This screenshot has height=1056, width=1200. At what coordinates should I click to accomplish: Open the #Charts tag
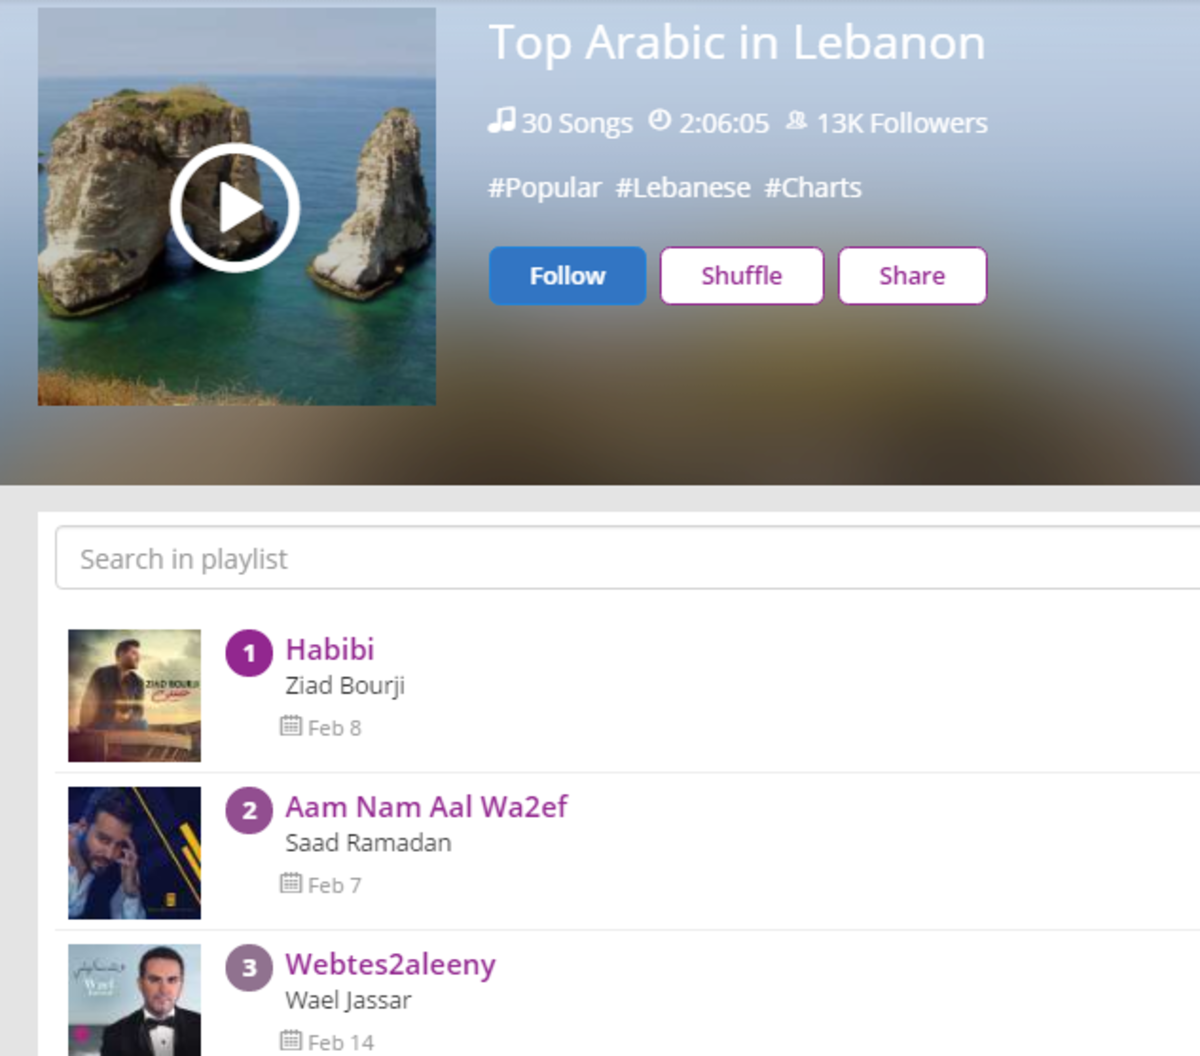pyautogui.click(x=813, y=188)
